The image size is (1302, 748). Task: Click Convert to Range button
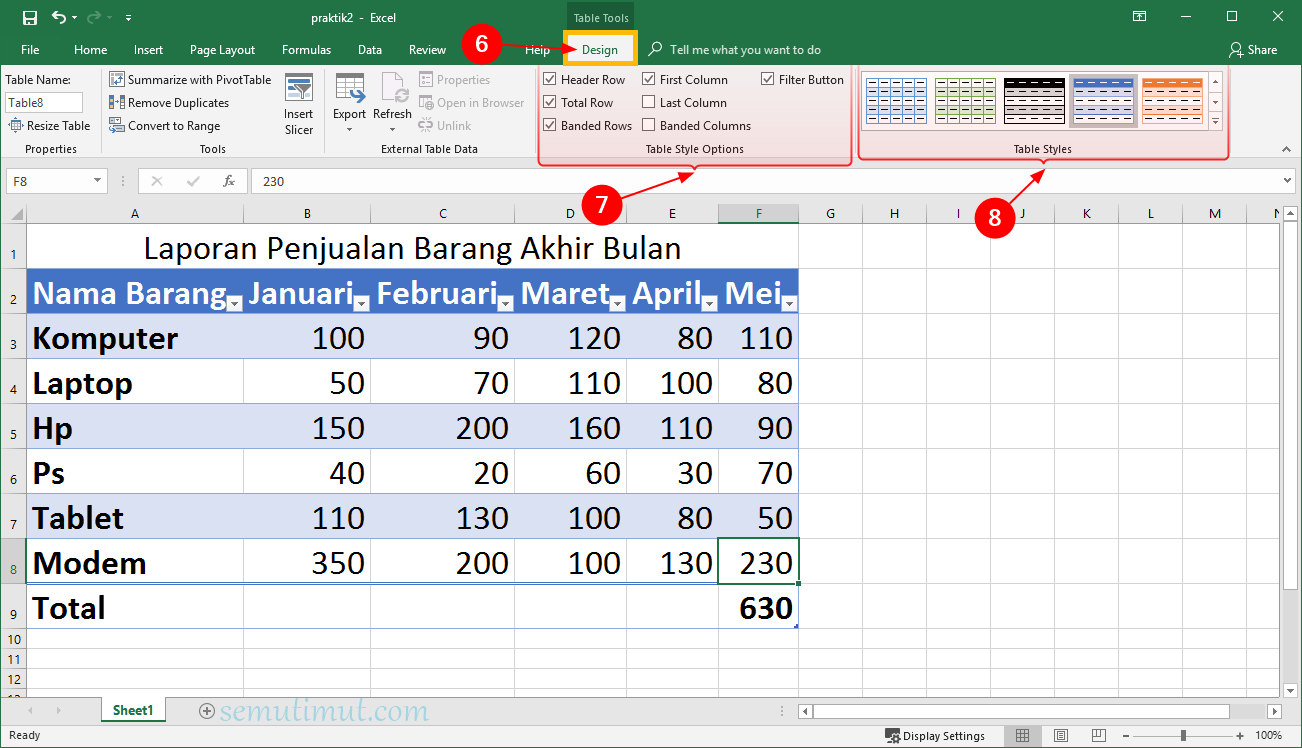tap(173, 126)
